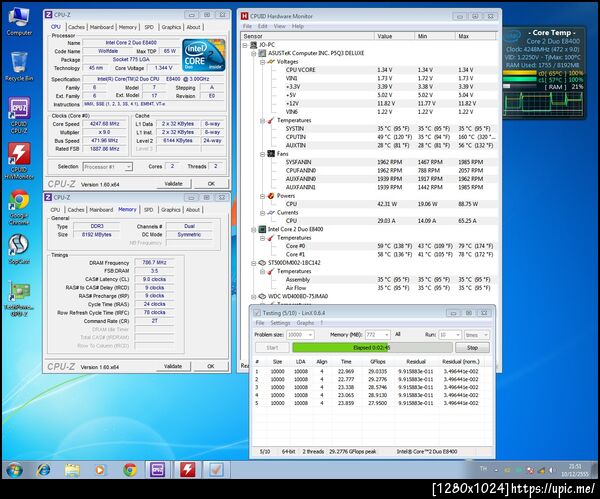Collapse the Fans tree branch
Viewport: 600px width, 499px height.
coord(262,154)
